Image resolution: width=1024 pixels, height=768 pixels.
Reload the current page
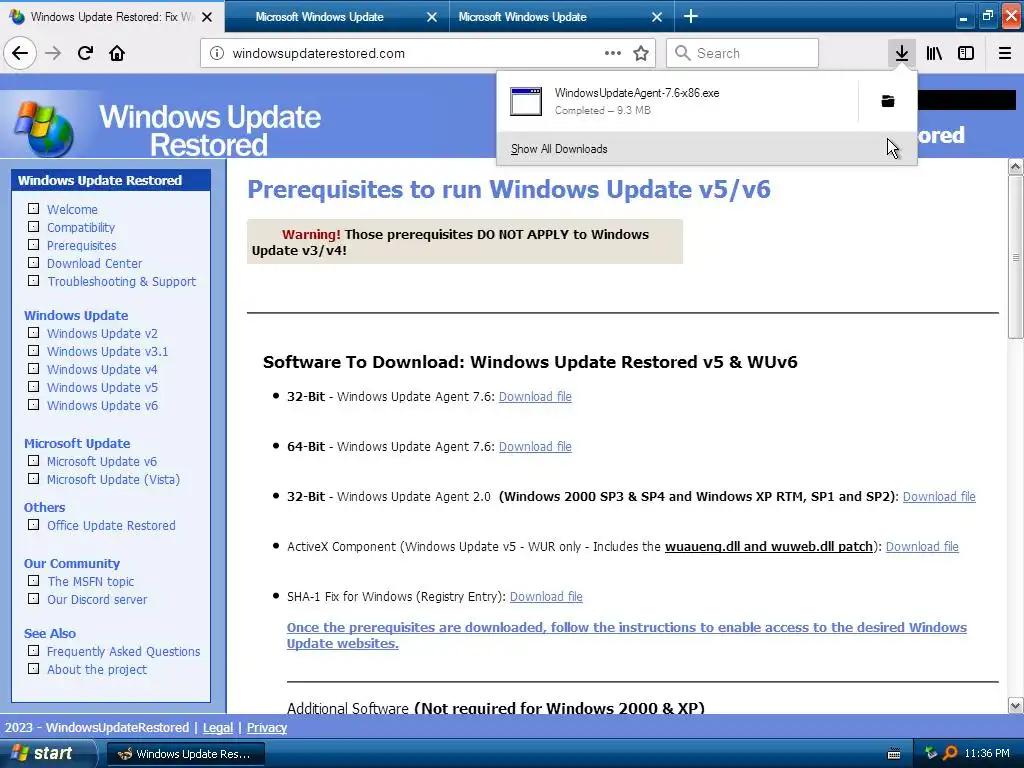[x=85, y=54]
